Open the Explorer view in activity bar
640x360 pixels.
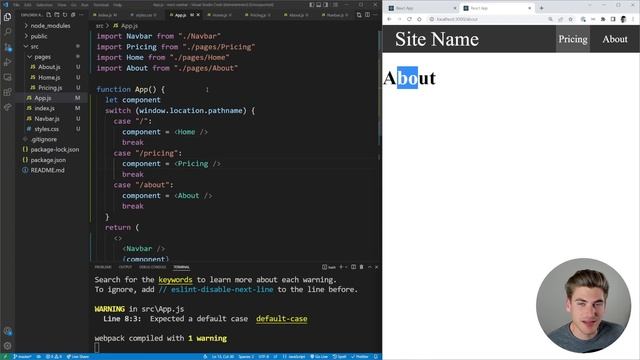7,17
